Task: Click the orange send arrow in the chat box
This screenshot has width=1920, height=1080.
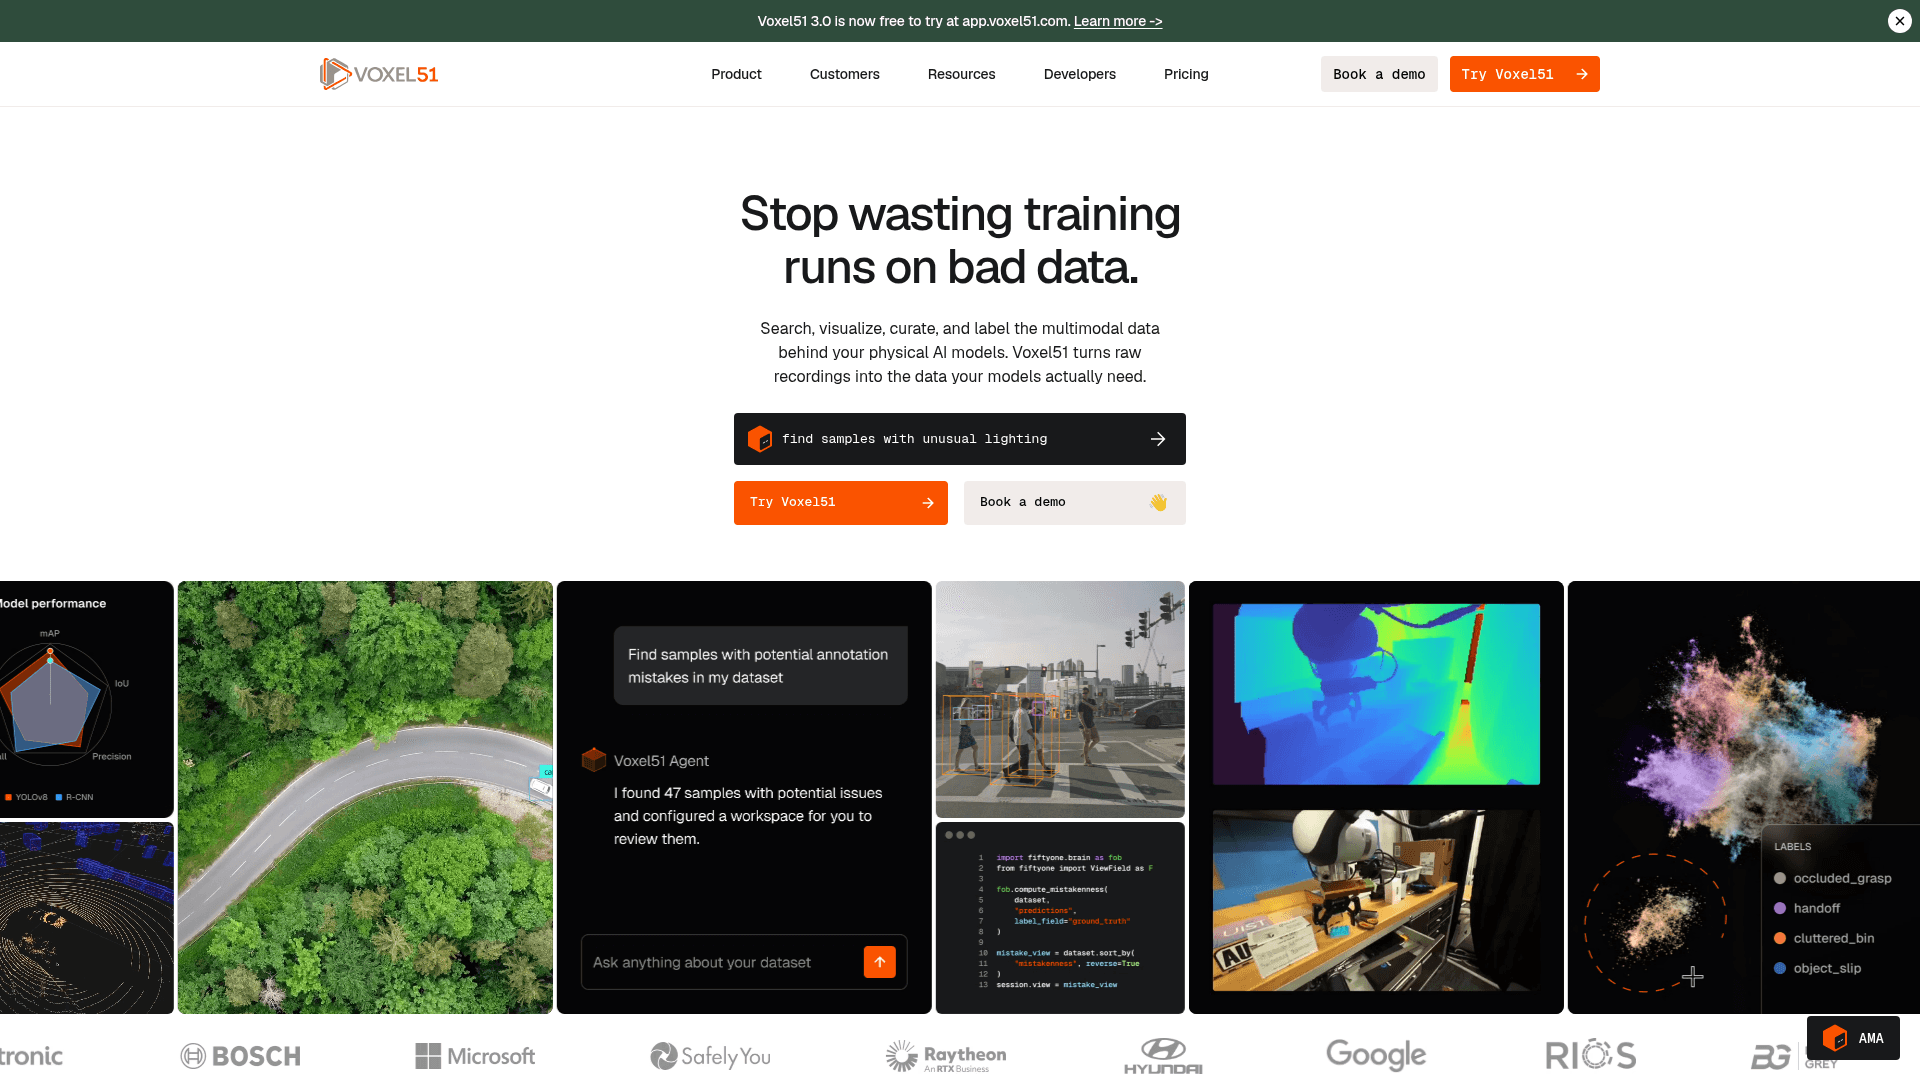Action: tap(880, 962)
